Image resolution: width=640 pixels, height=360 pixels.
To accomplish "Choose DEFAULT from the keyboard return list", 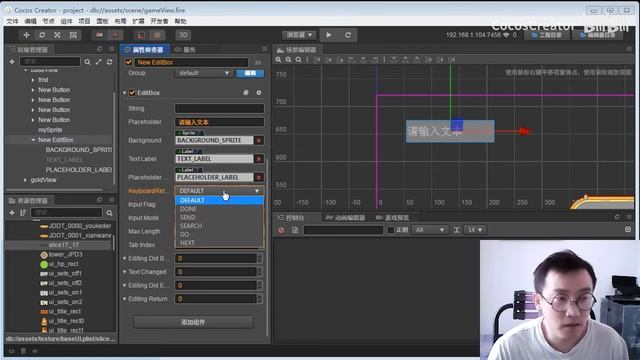I will point(220,200).
